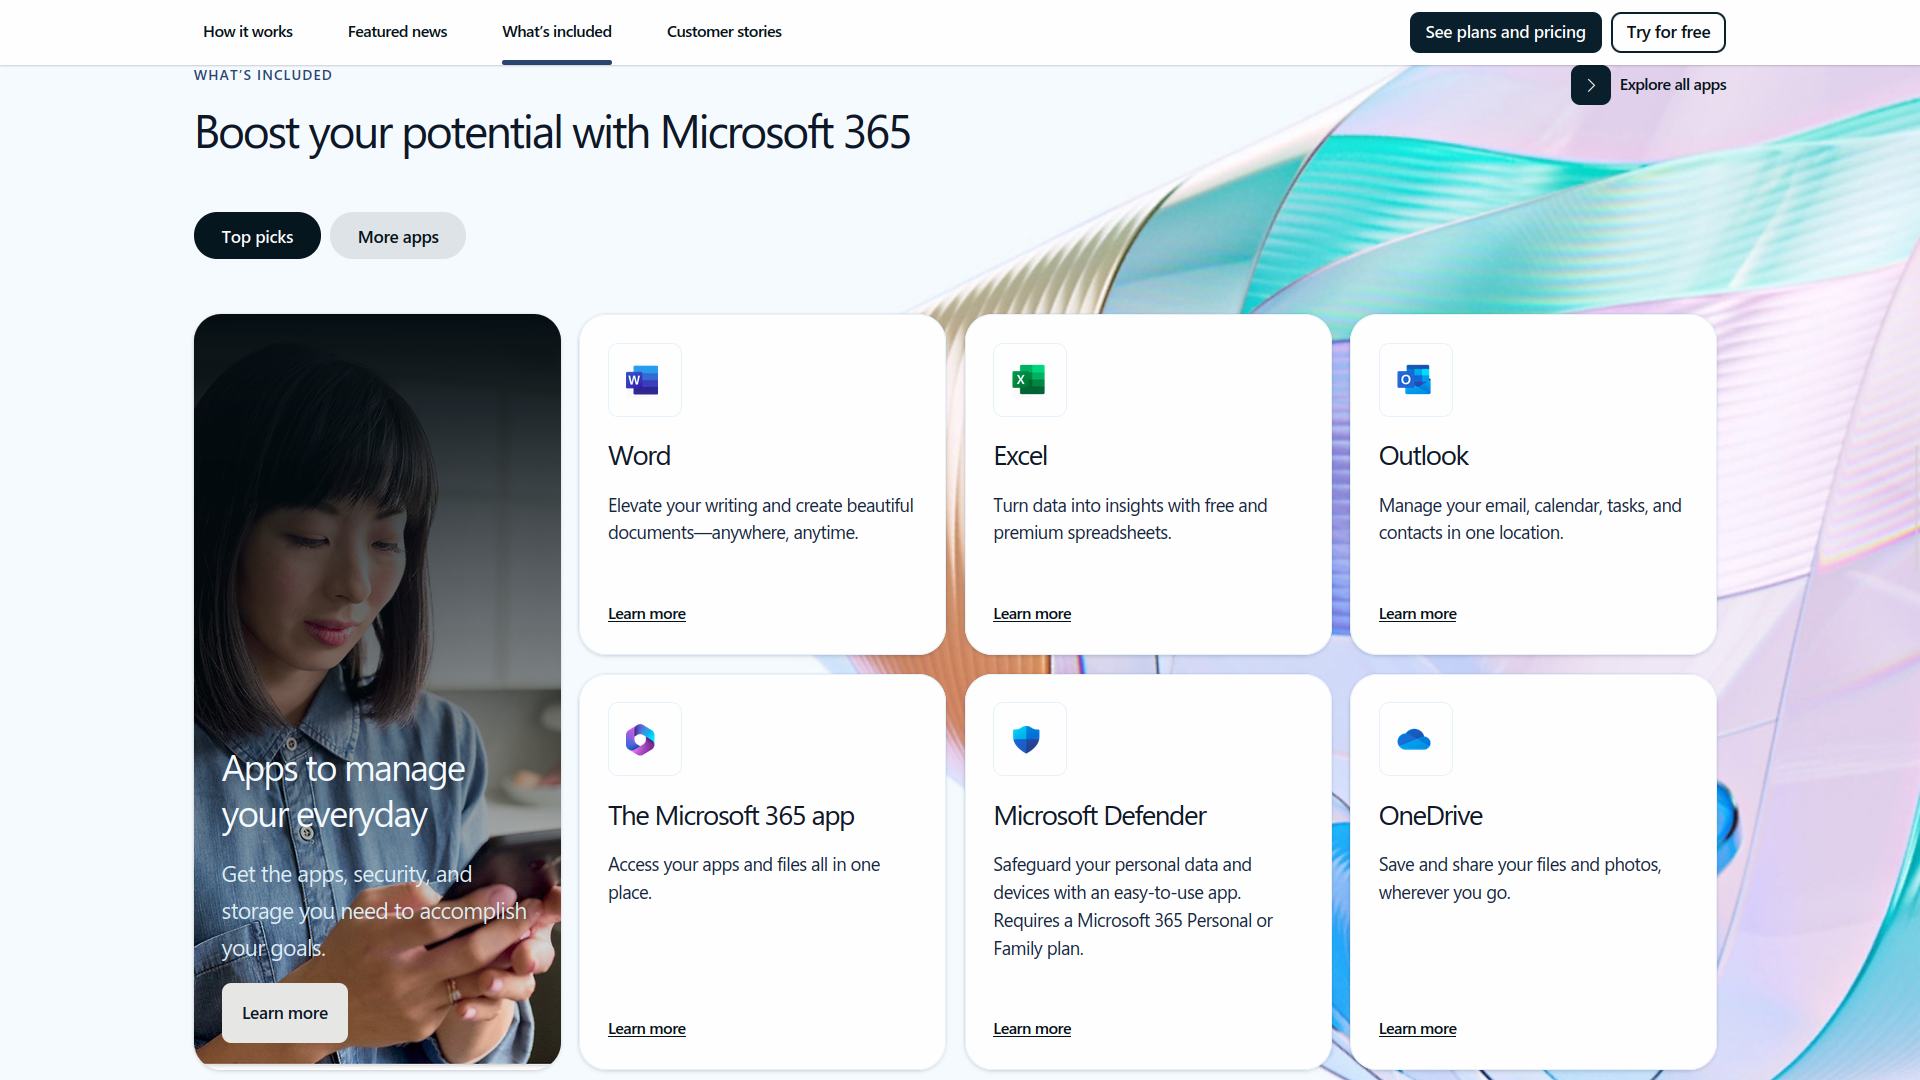Click the Outlook app icon

coord(1415,380)
